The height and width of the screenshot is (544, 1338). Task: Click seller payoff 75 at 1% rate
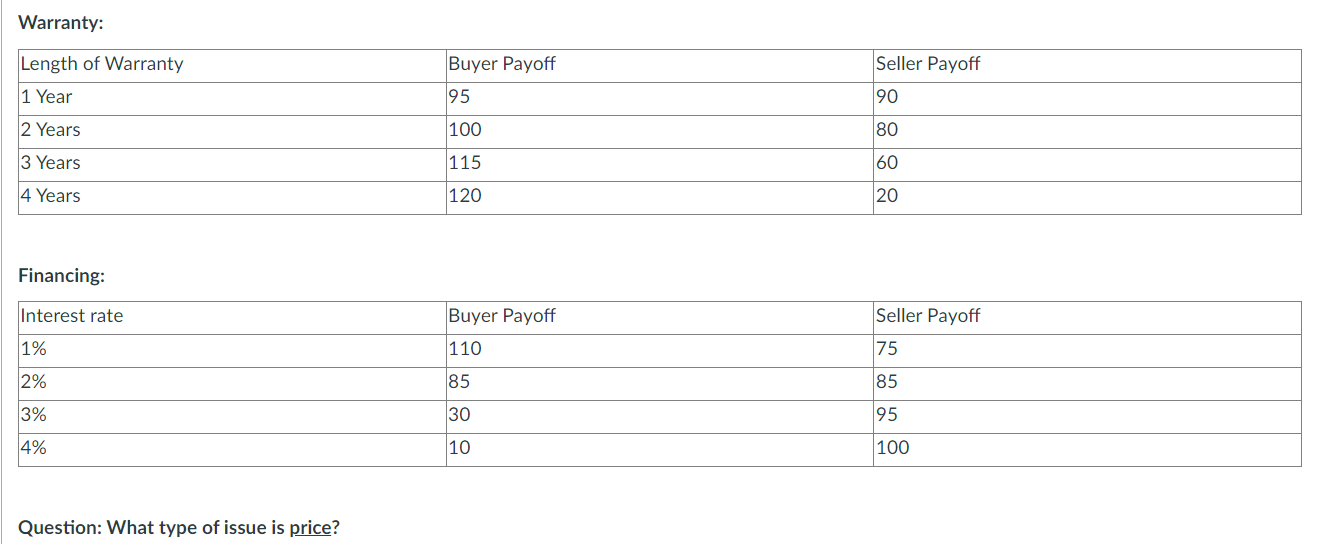[887, 349]
